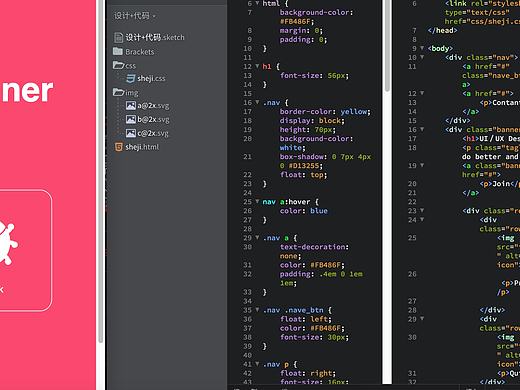Fold the h1 rule at CSS line 12
This screenshot has height=390, width=520.
pyautogui.click(x=257, y=66)
